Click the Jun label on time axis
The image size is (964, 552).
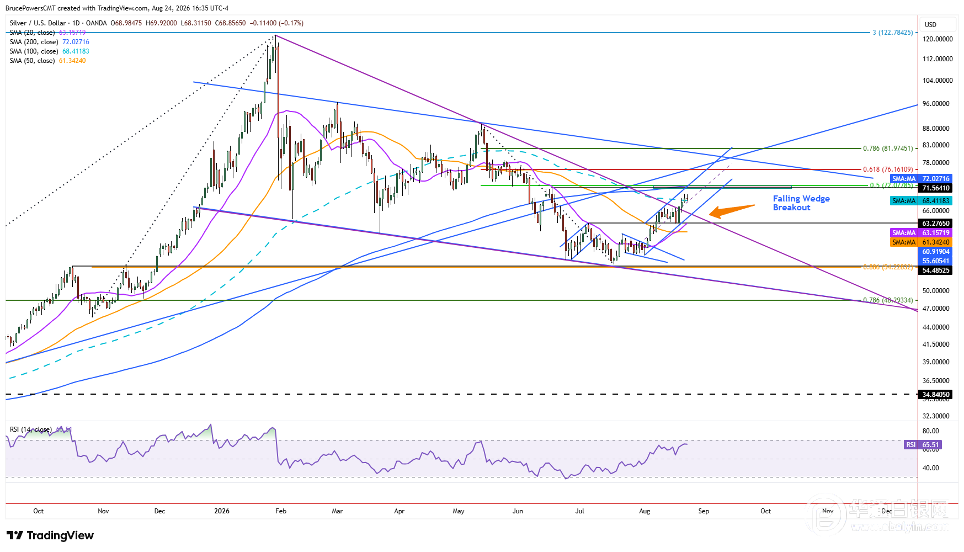pos(518,511)
